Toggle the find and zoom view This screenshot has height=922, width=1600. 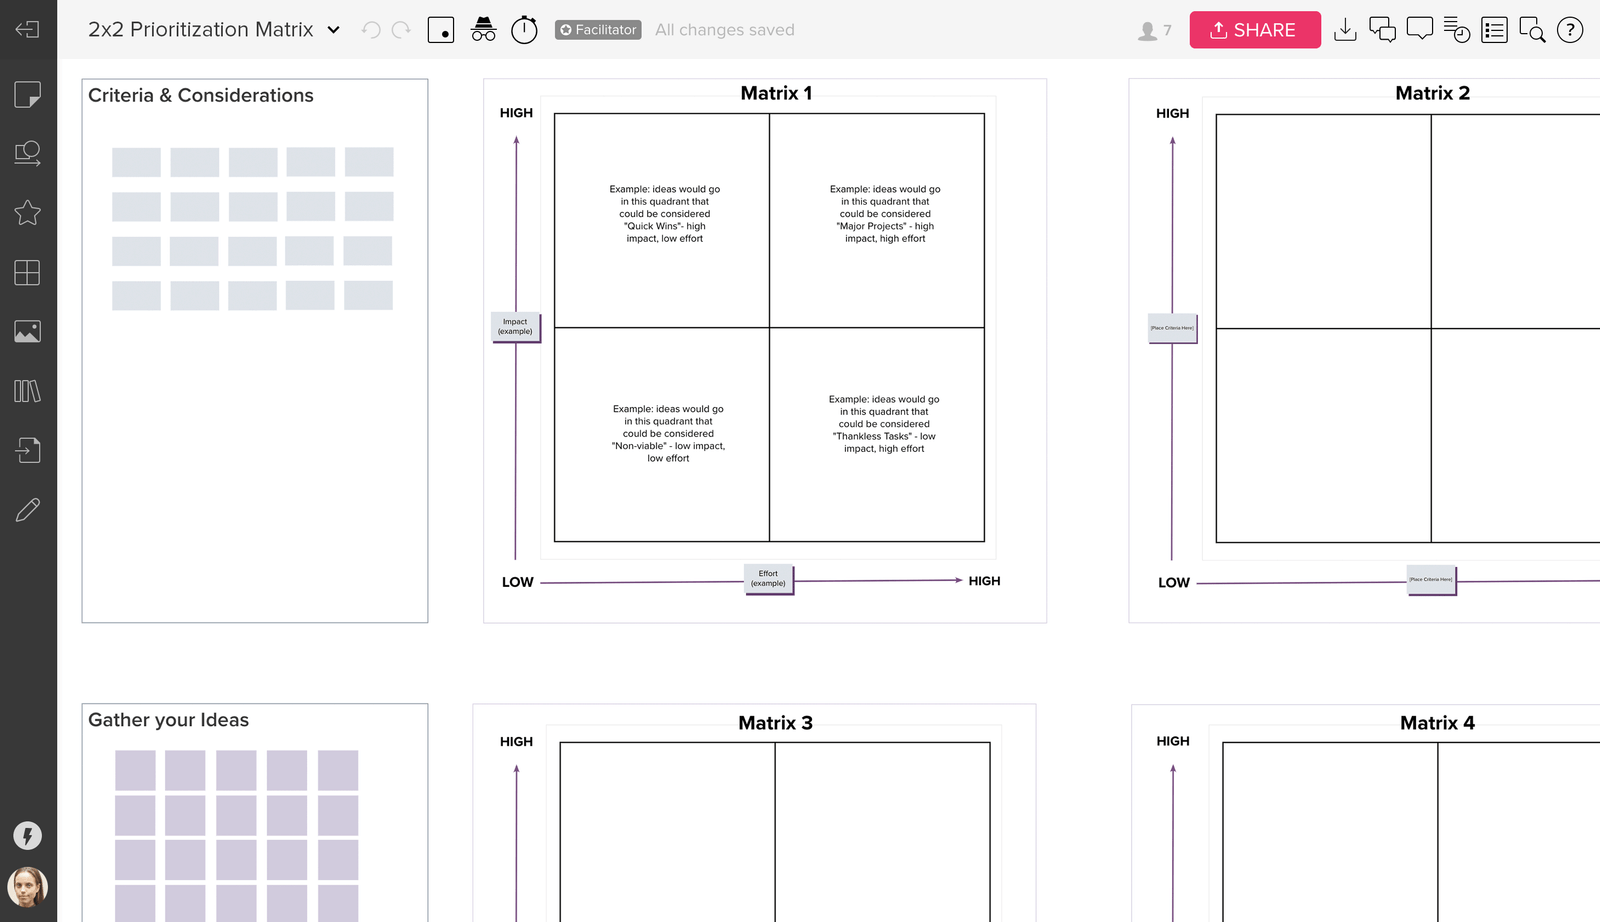[x=1532, y=30]
